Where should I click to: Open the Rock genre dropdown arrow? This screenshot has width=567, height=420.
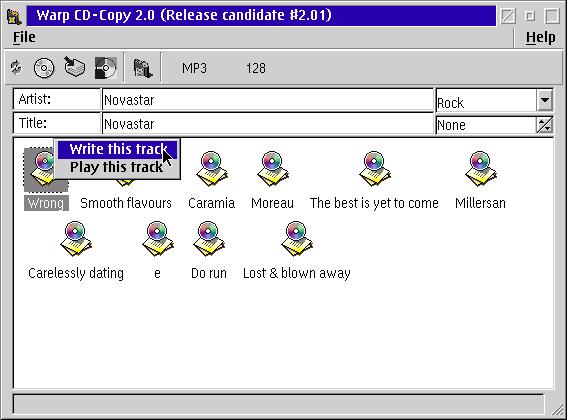point(545,100)
